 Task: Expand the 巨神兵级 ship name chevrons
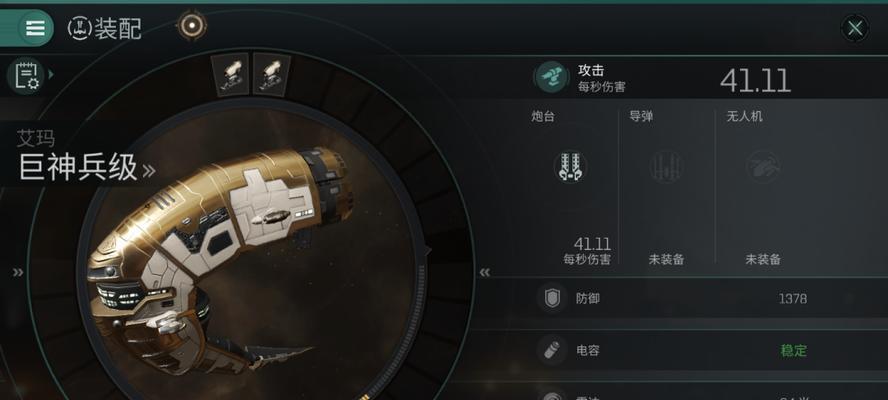[148, 170]
